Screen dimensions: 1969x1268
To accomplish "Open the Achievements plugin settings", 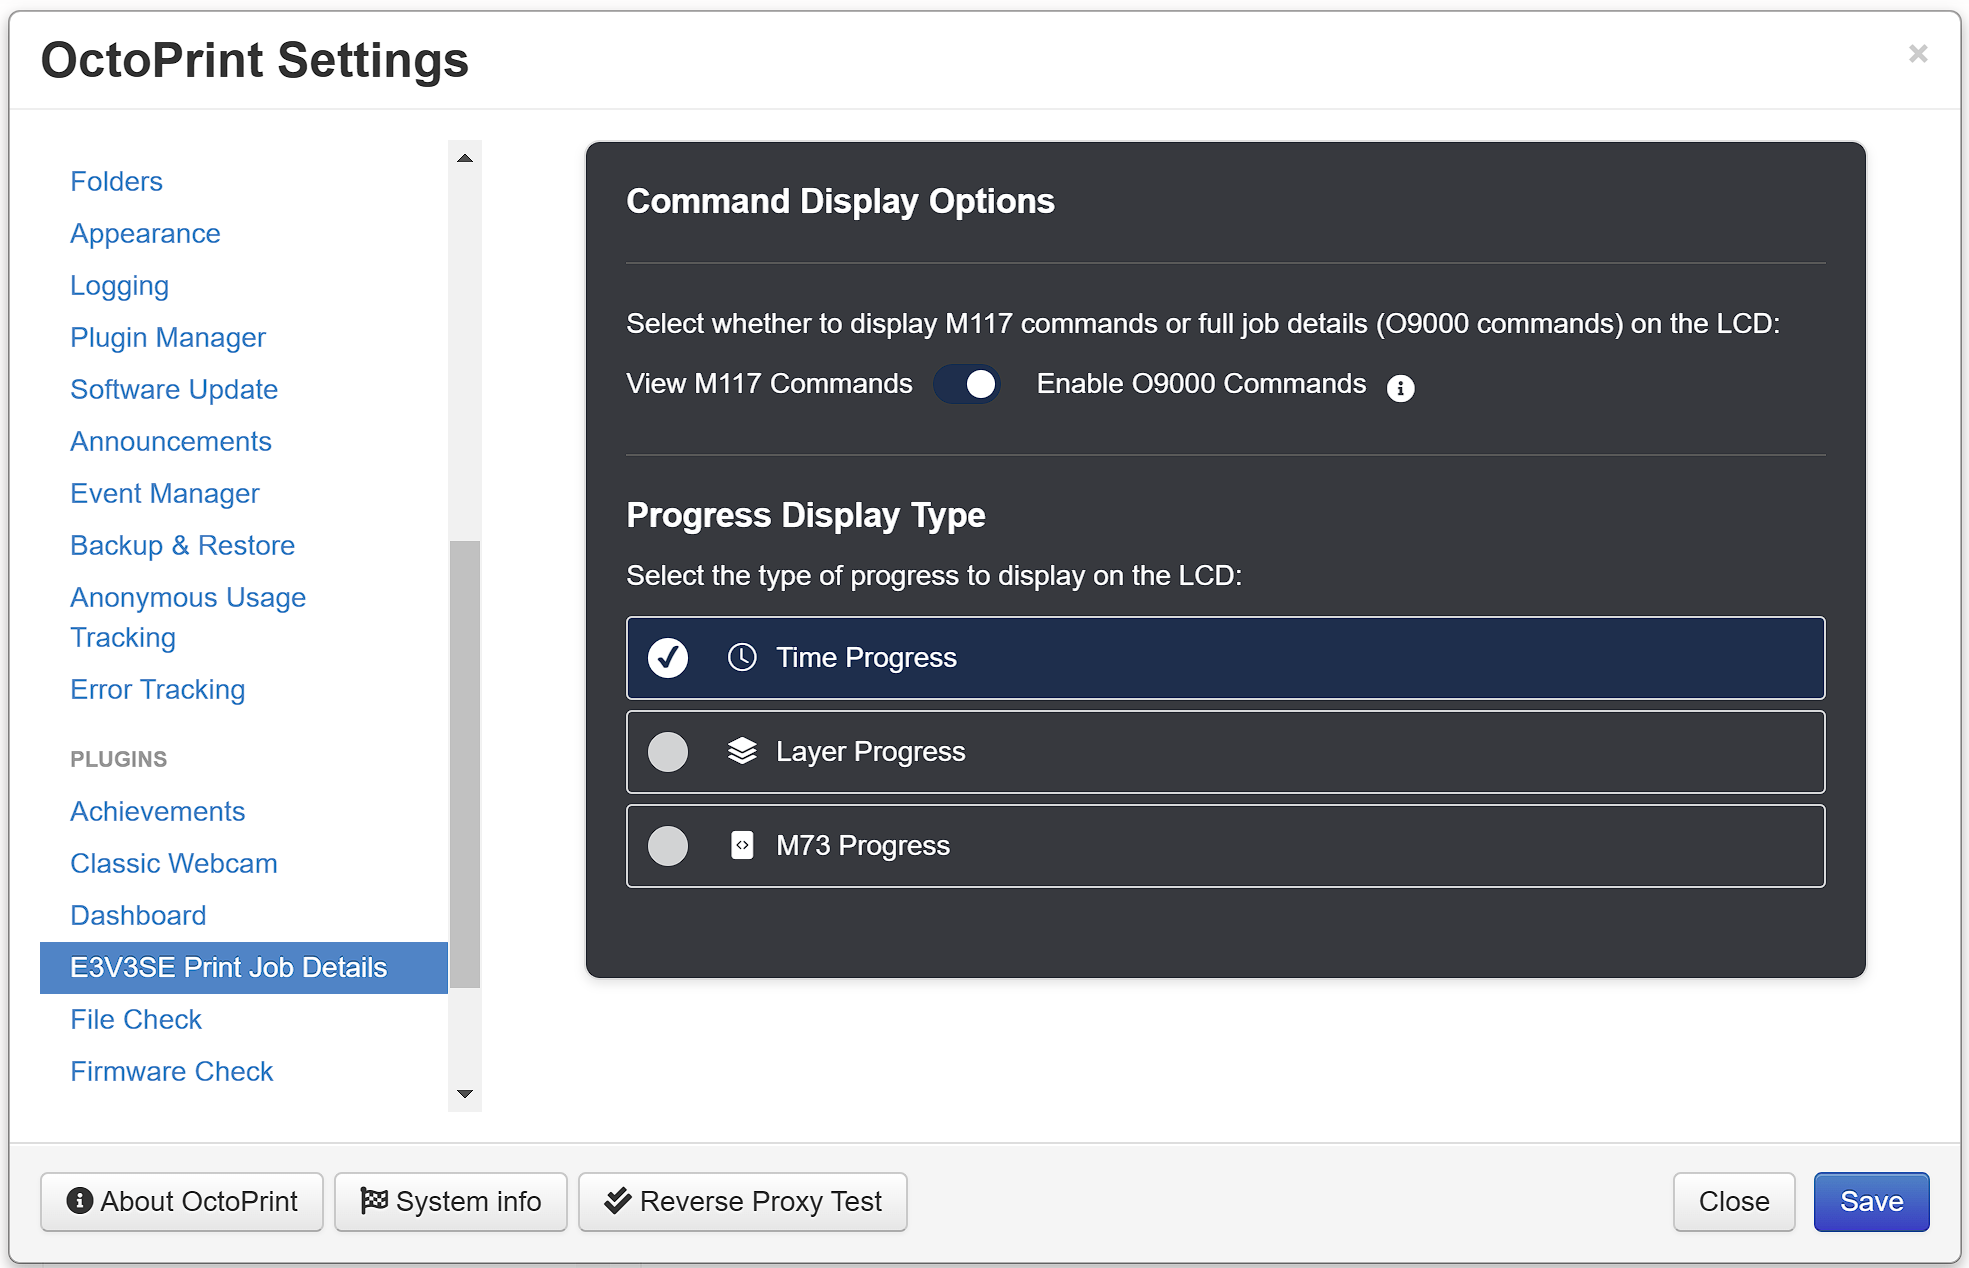I will [158, 811].
